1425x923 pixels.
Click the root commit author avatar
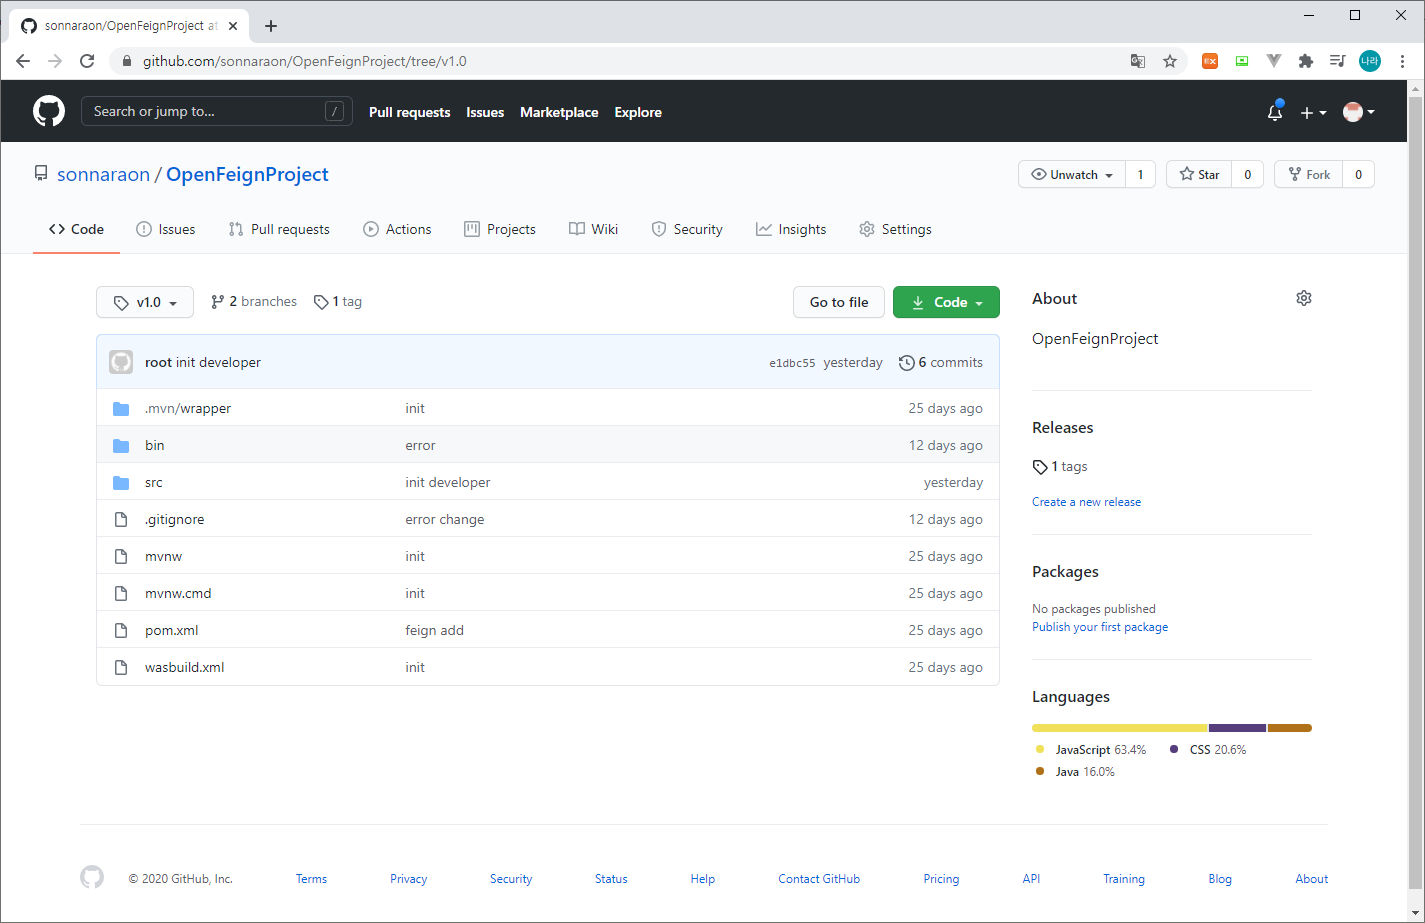(121, 362)
